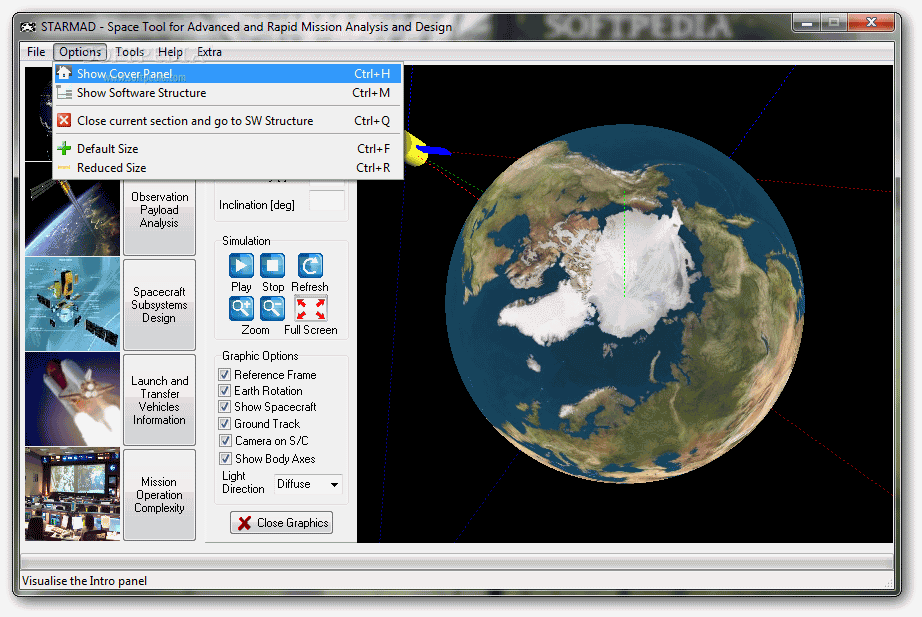
Task: Click the red X icon for Close current section
Action: tap(64, 121)
